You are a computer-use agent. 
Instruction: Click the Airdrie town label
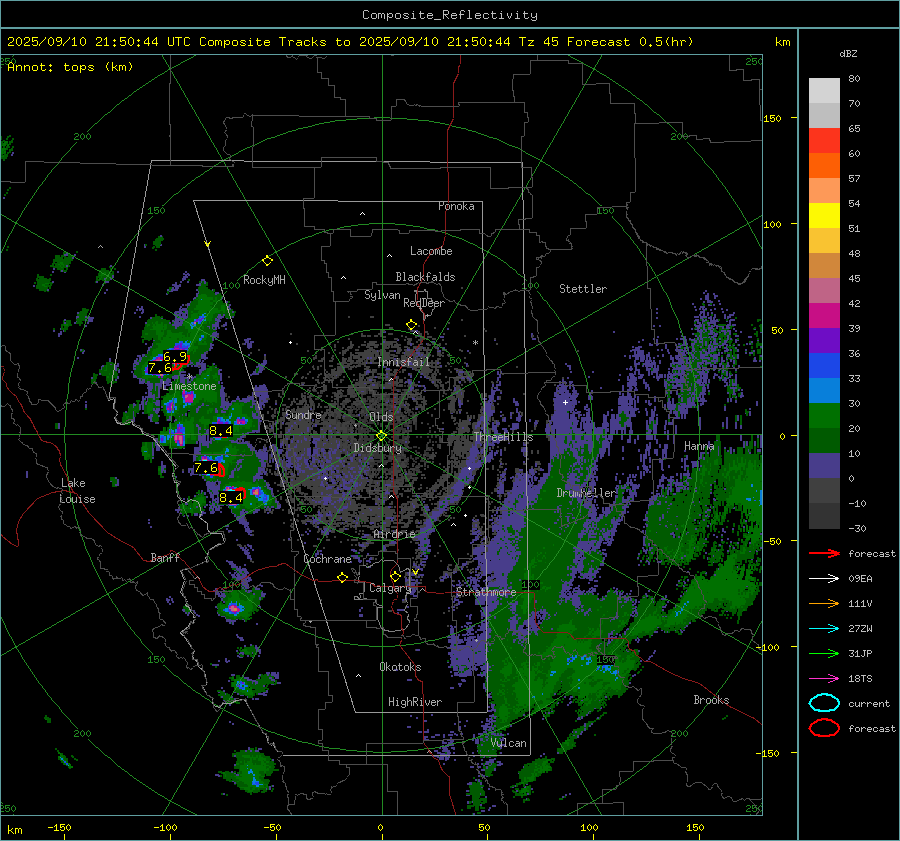coord(394,534)
